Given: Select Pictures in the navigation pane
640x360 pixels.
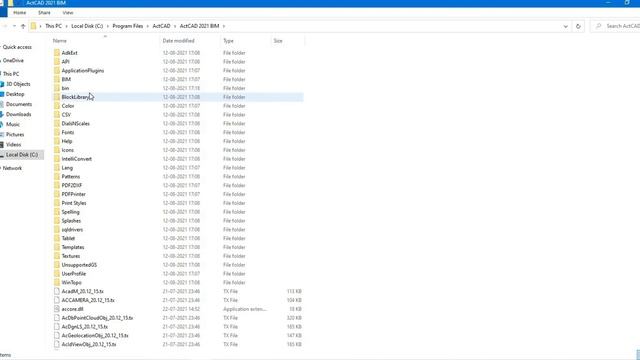Looking at the screenshot, I should (15, 135).
